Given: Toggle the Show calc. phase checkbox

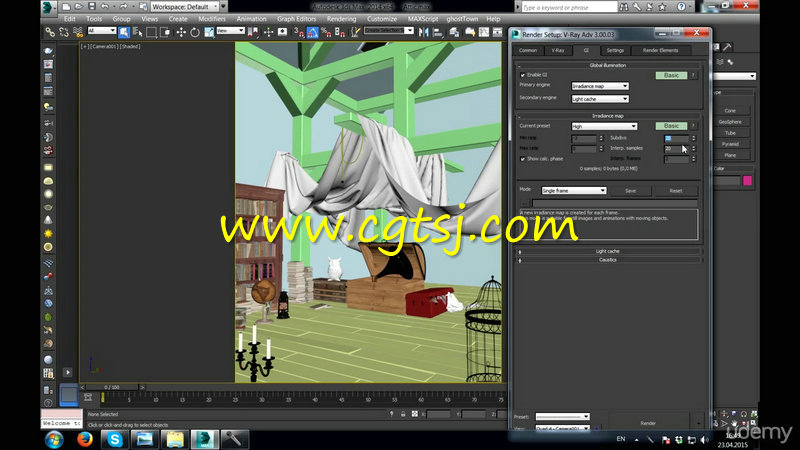Looking at the screenshot, I should click(x=522, y=159).
